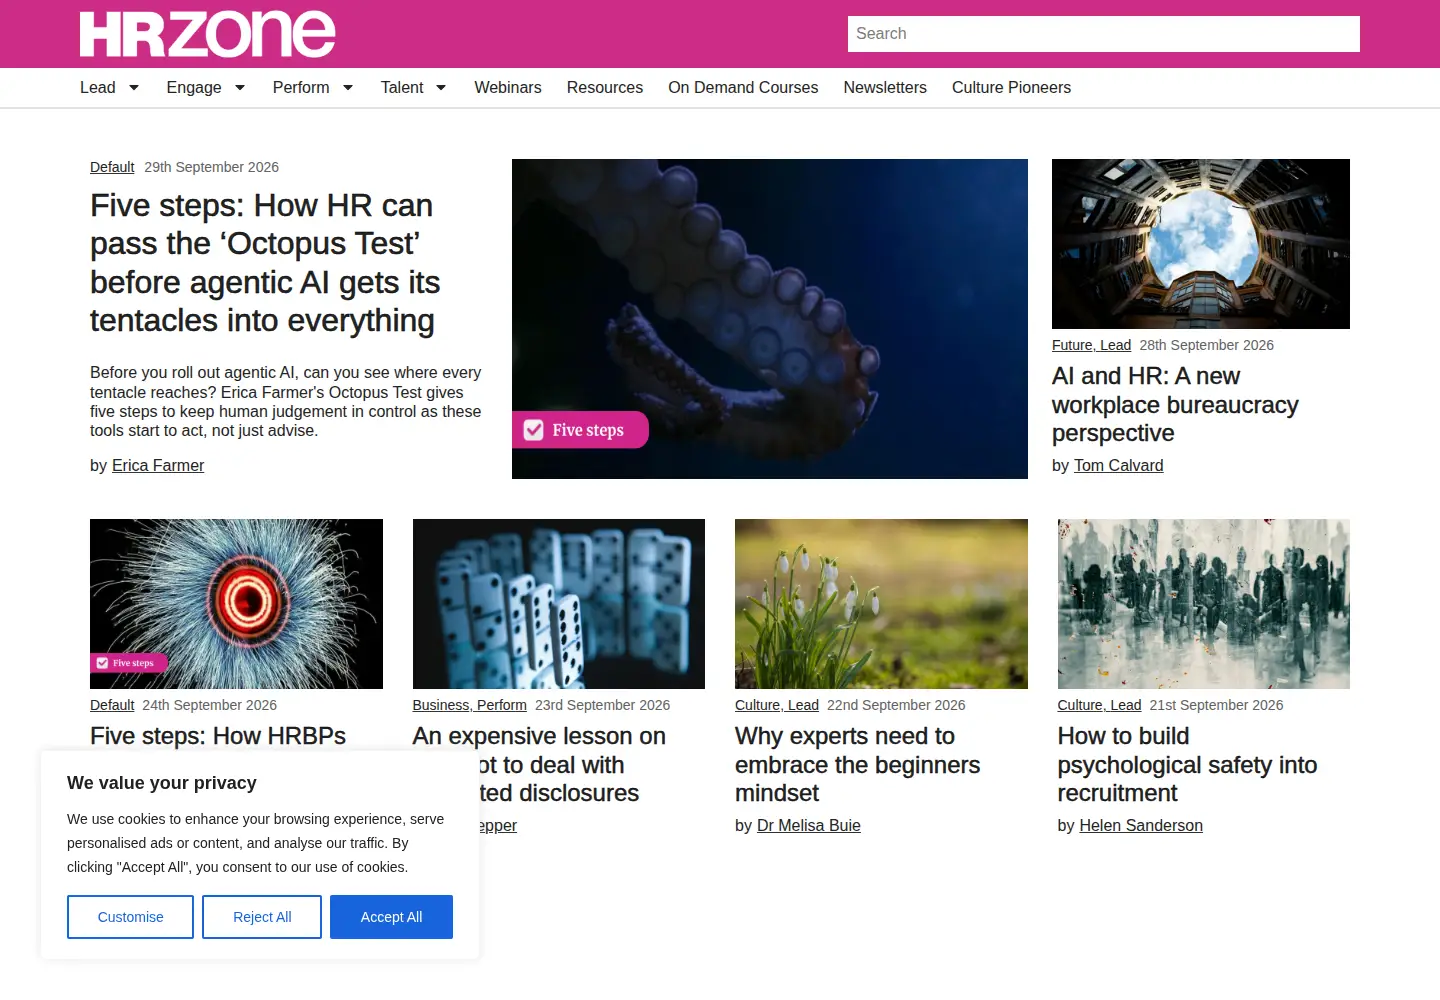Viewport: 1440px width, 1000px height.
Task: Open the red eye fireworks thumbnail
Action: tap(236, 604)
